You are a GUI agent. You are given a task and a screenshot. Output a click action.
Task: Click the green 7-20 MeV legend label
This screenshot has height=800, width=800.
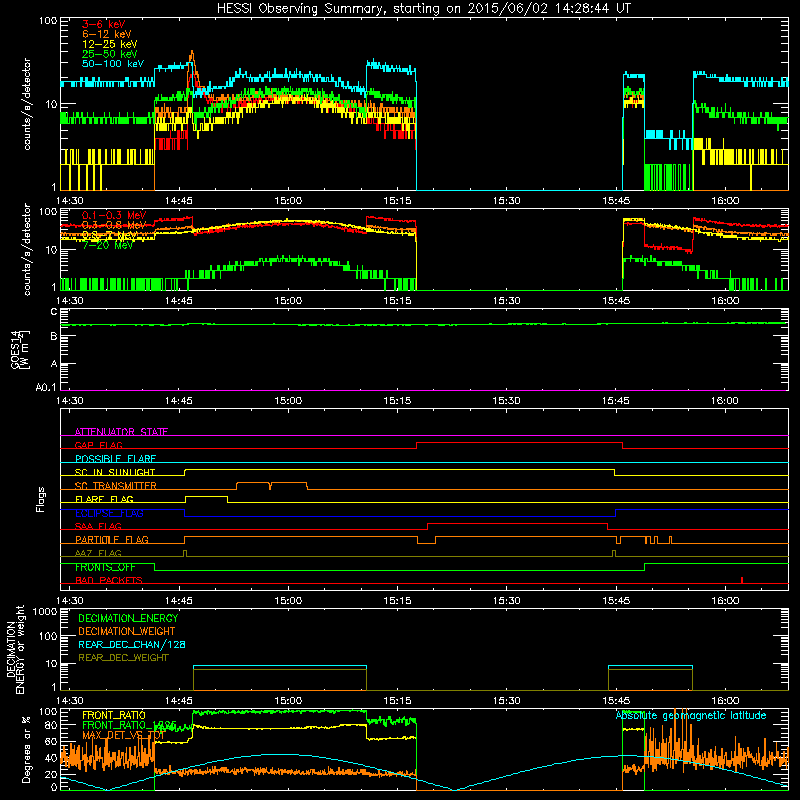click(108, 245)
